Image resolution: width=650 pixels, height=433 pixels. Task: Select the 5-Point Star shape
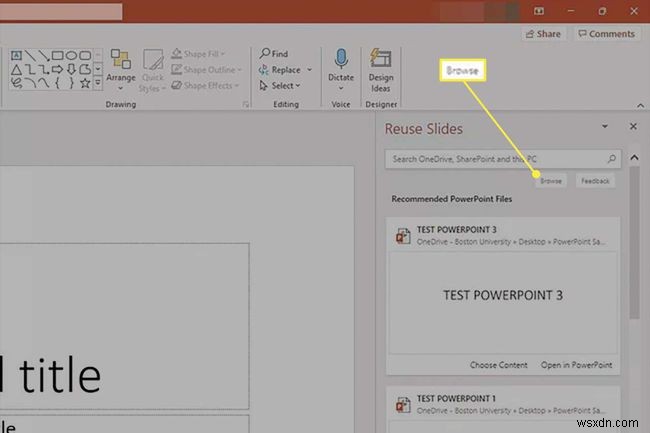pos(85,83)
